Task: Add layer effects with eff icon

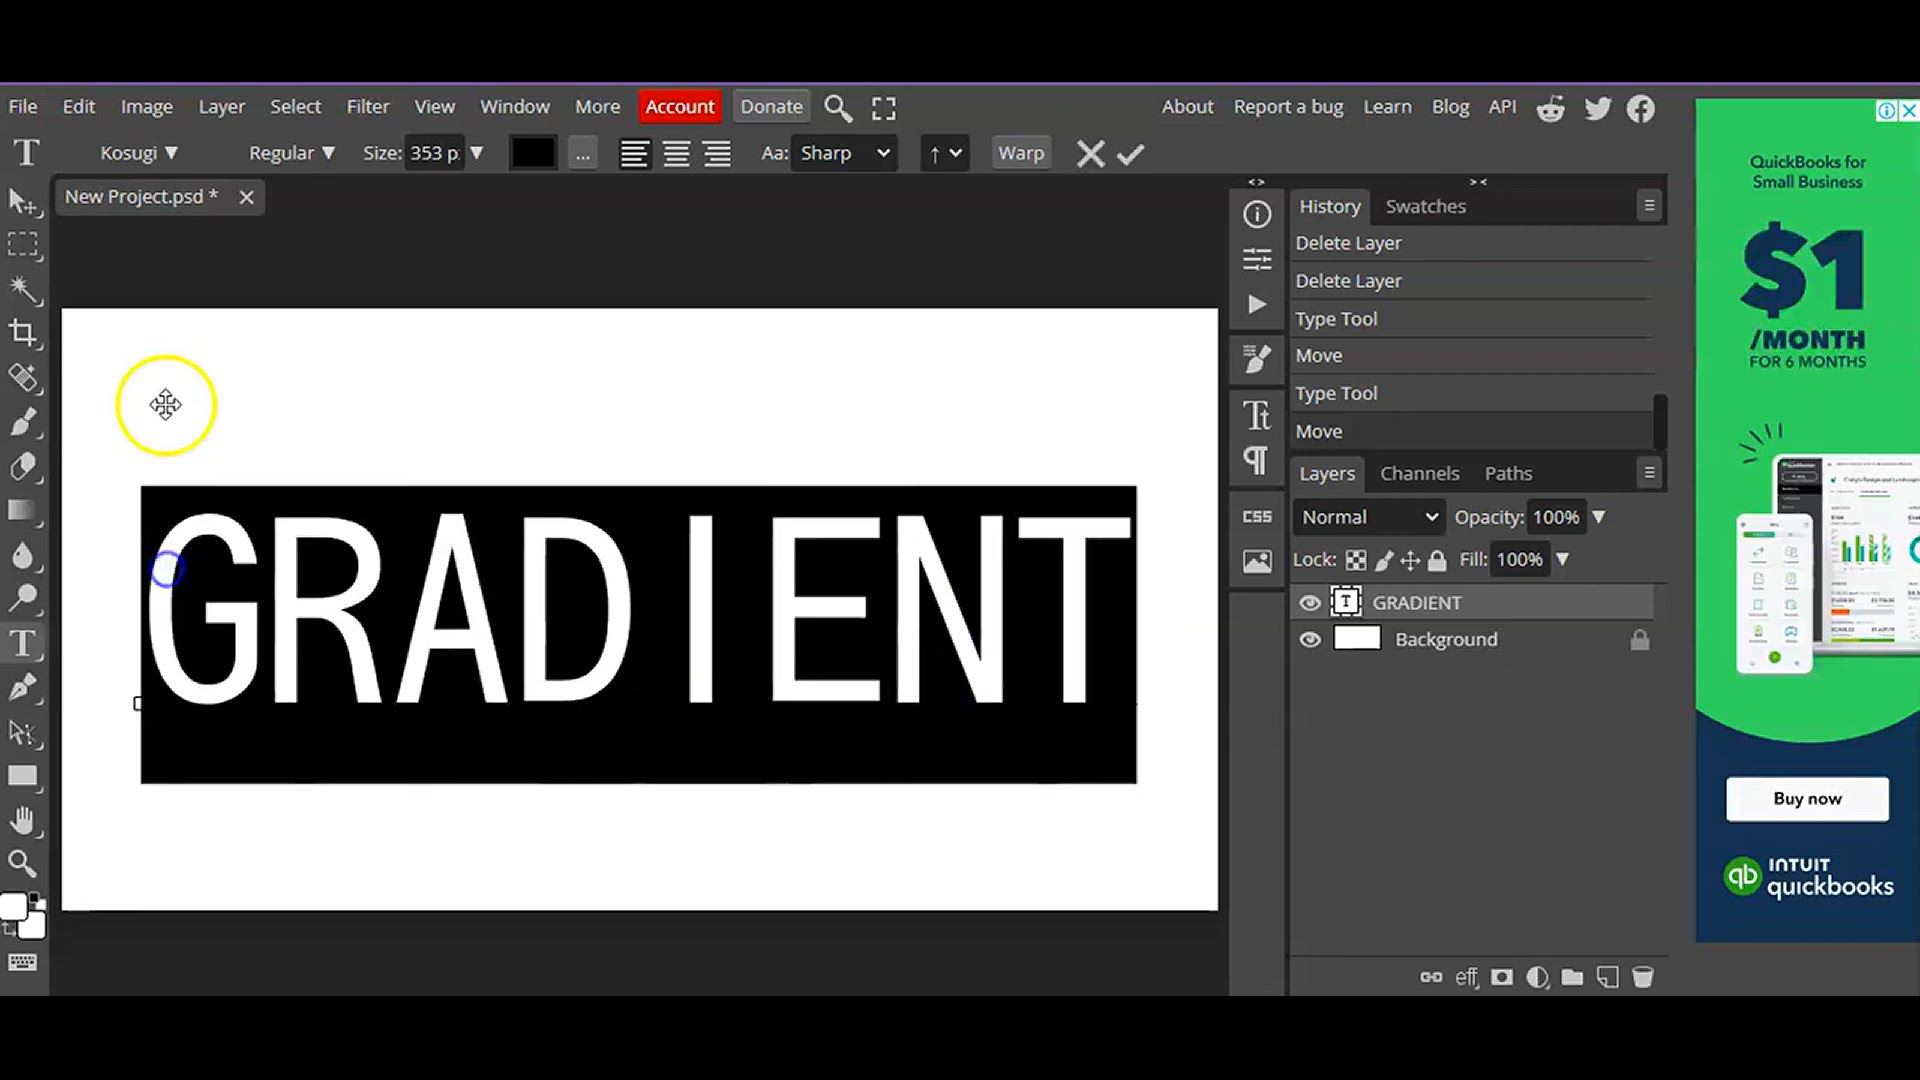Action: click(1466, 977)
